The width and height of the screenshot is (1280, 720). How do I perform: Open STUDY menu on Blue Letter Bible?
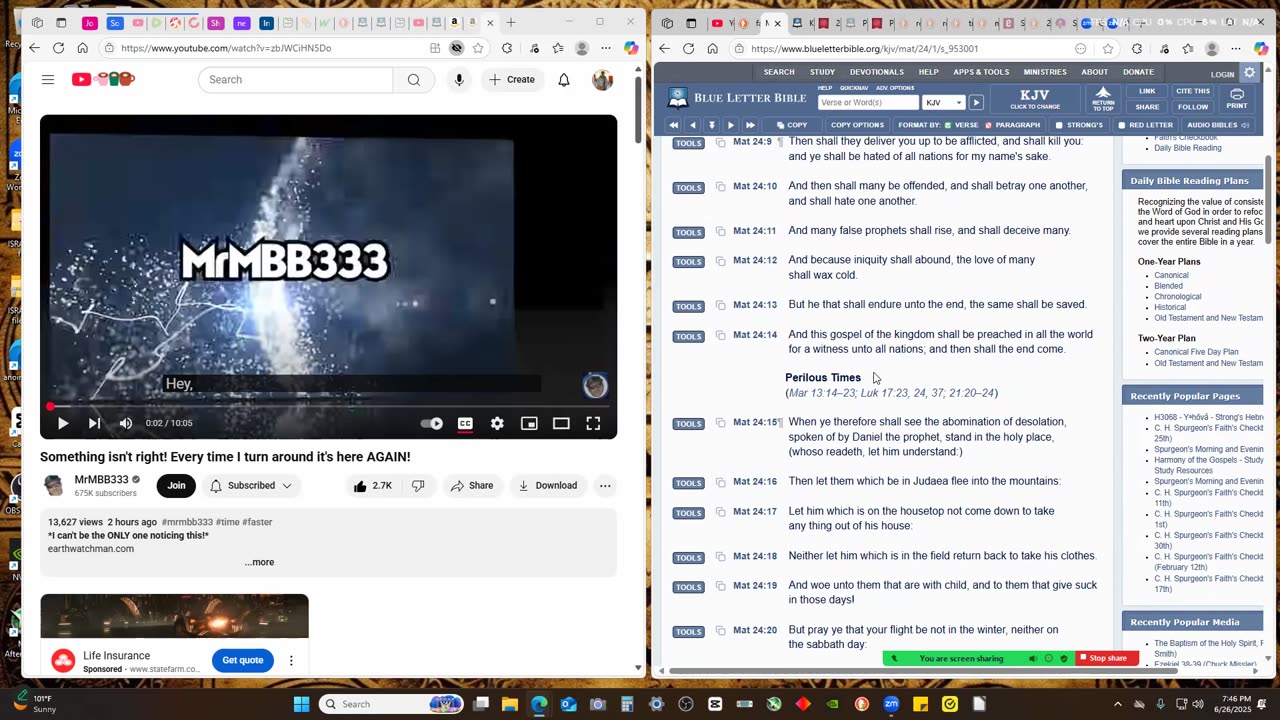(x=822, y=72)
